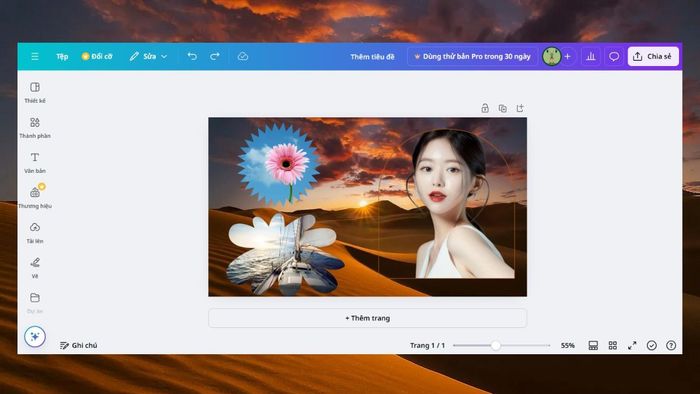The image size is (700, 394).
Task: Open the help question mark icon
Action: tap(671, 345)
